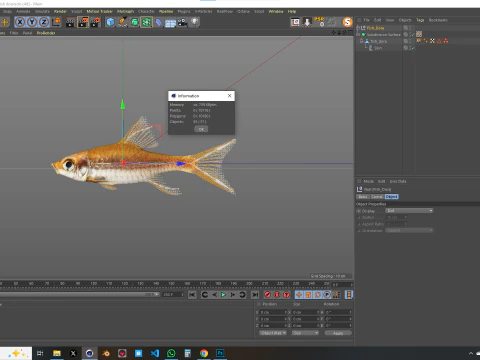Go to end of animation
Image resolution: width=480 pixels, height=360 pixels.
[x=255, y=295]
